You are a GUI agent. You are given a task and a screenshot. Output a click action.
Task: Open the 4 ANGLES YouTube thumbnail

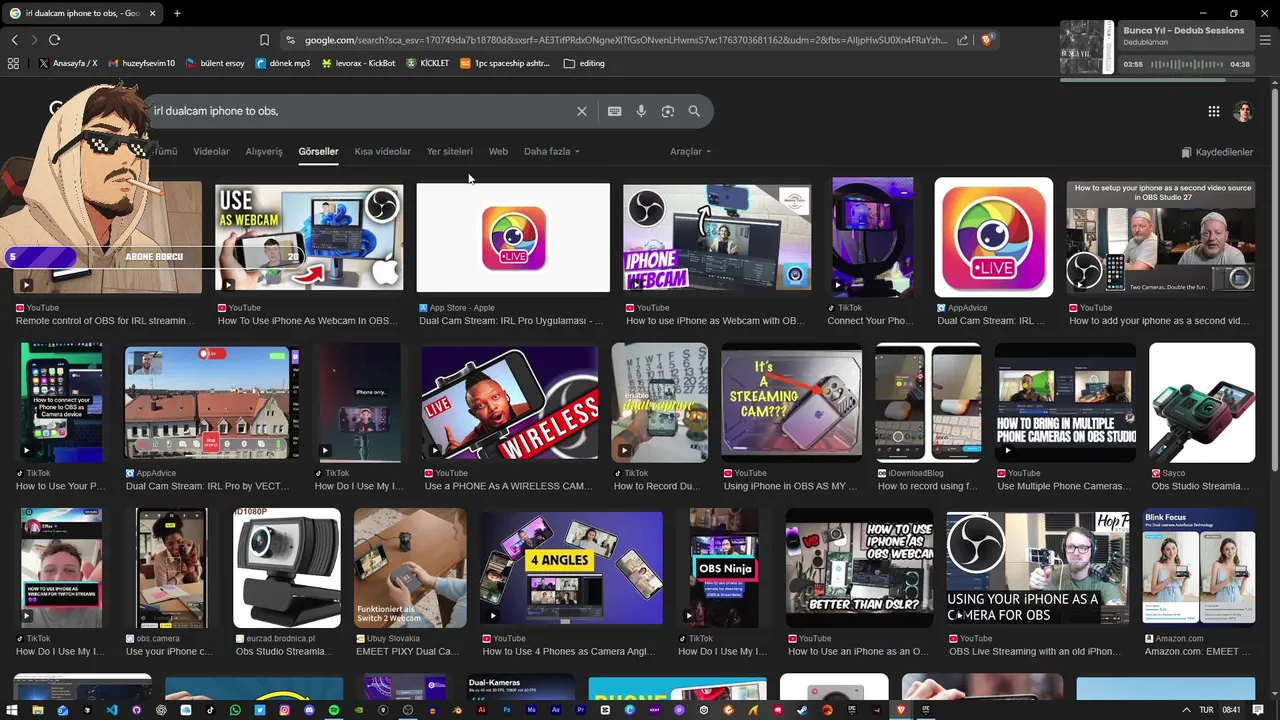[571, 568]
